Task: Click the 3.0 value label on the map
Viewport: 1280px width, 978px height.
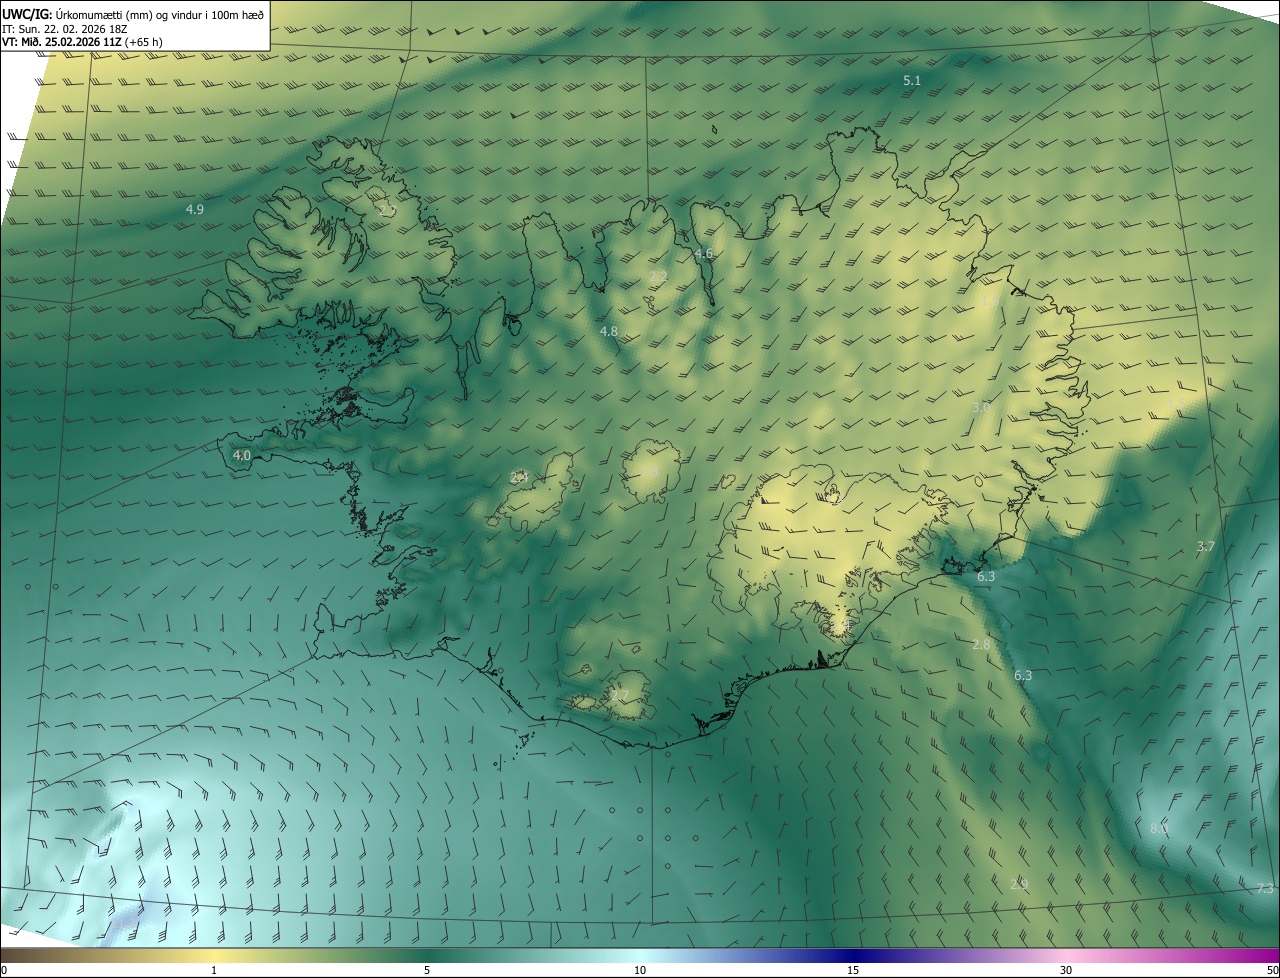Action: (x=981, y=408)
